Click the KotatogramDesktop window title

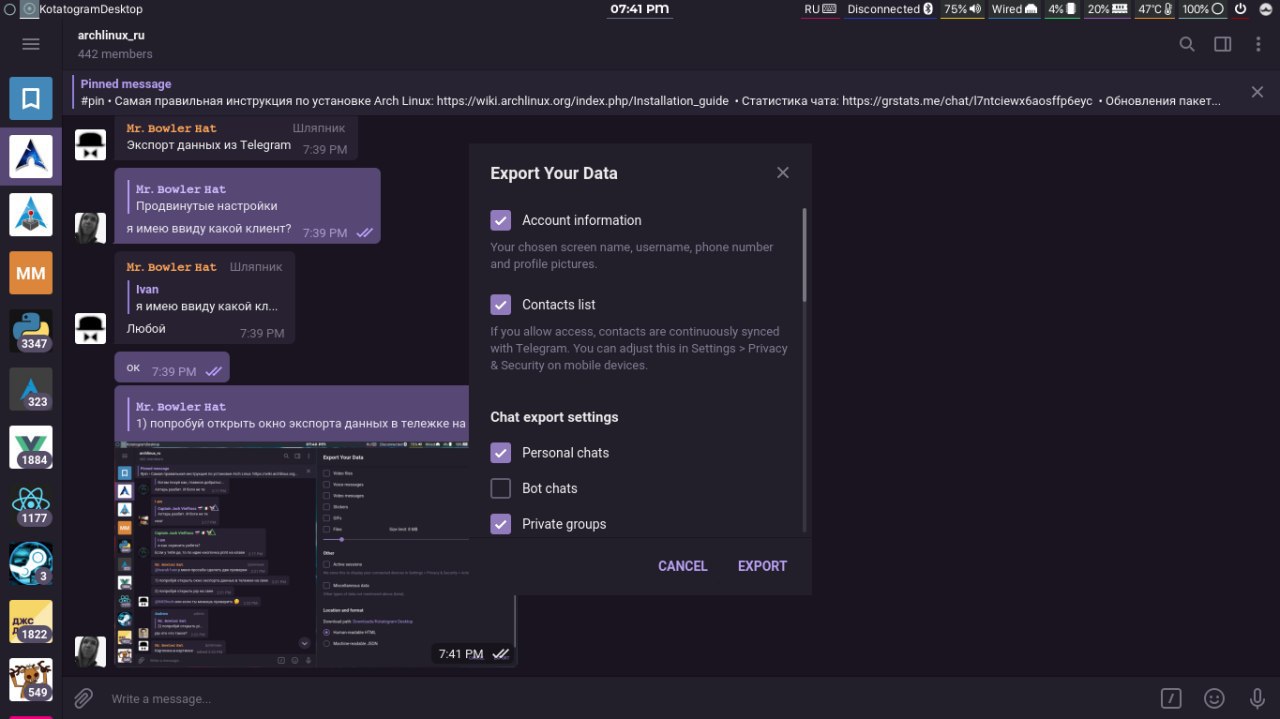point(90,9)
